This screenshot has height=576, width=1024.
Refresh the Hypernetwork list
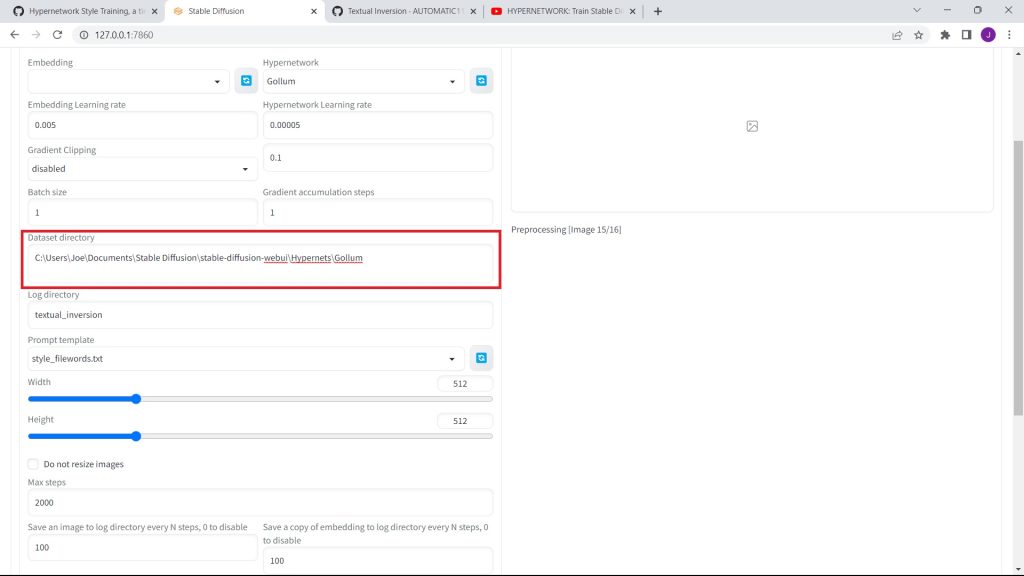[x=481, y=81]
